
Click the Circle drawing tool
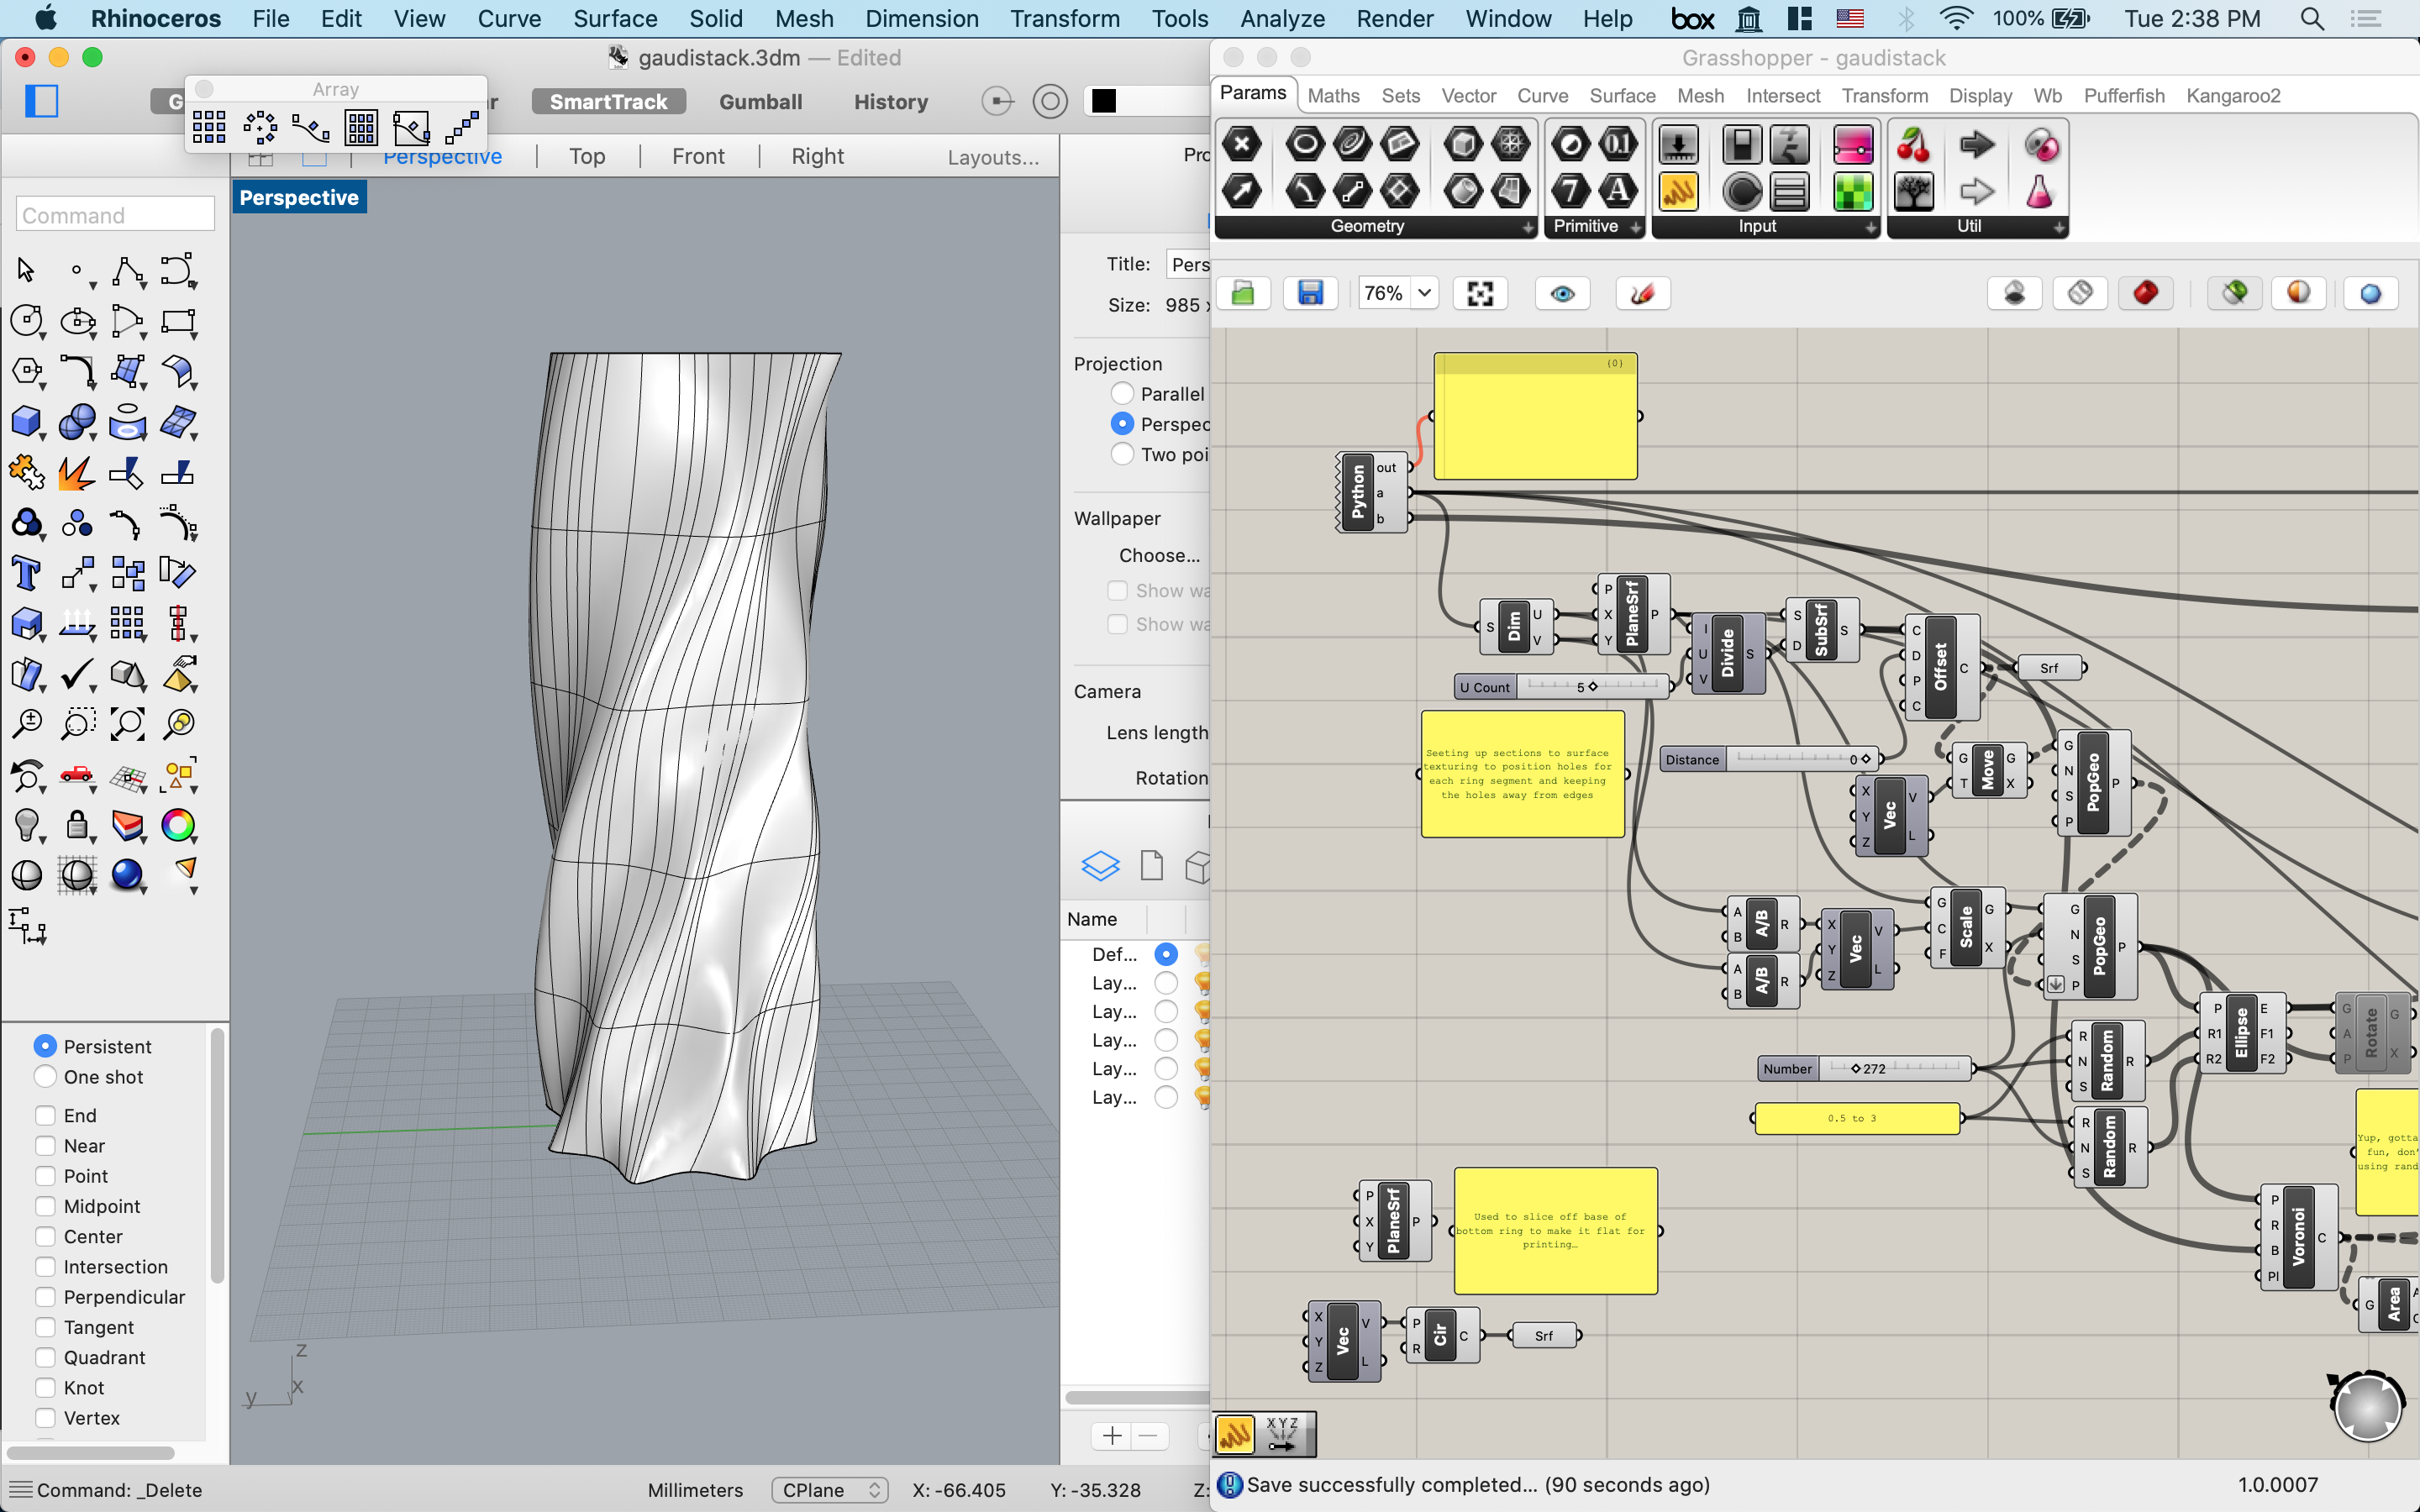click(x=26, y=321)
